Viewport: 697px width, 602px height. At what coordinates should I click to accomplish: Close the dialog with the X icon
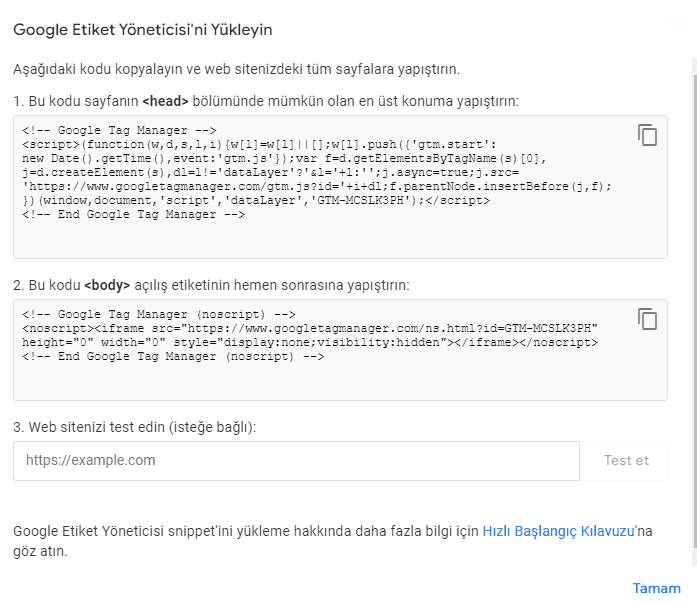point(677,27)
